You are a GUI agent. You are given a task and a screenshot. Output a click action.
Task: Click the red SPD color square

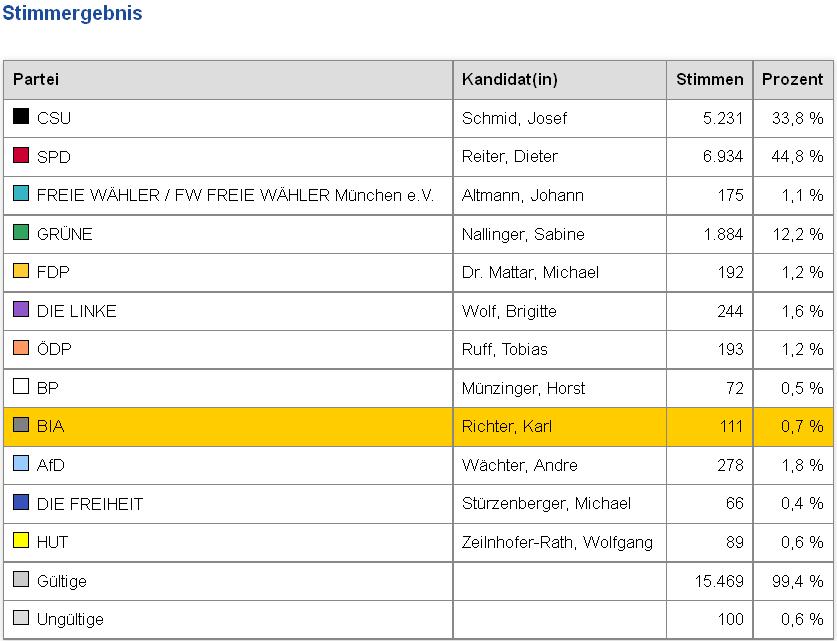point(21,155)
